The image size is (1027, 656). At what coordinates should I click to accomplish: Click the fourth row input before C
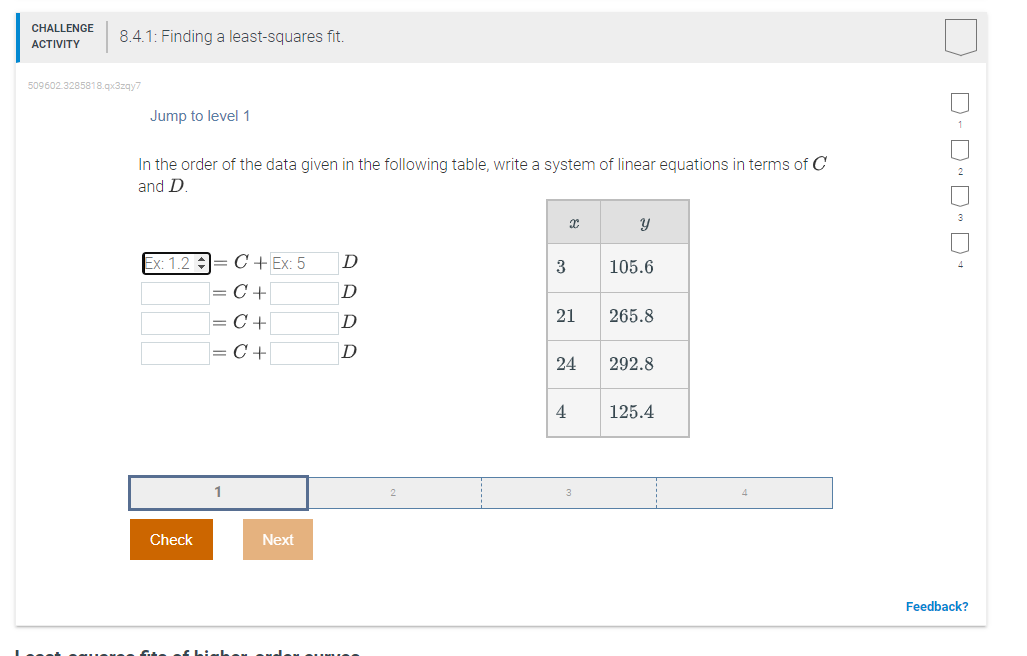(175, 352)
